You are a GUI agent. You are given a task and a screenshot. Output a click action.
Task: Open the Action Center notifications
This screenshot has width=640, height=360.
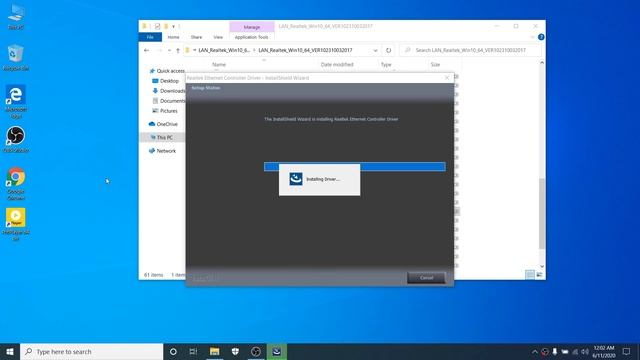(x=627, y=351)
